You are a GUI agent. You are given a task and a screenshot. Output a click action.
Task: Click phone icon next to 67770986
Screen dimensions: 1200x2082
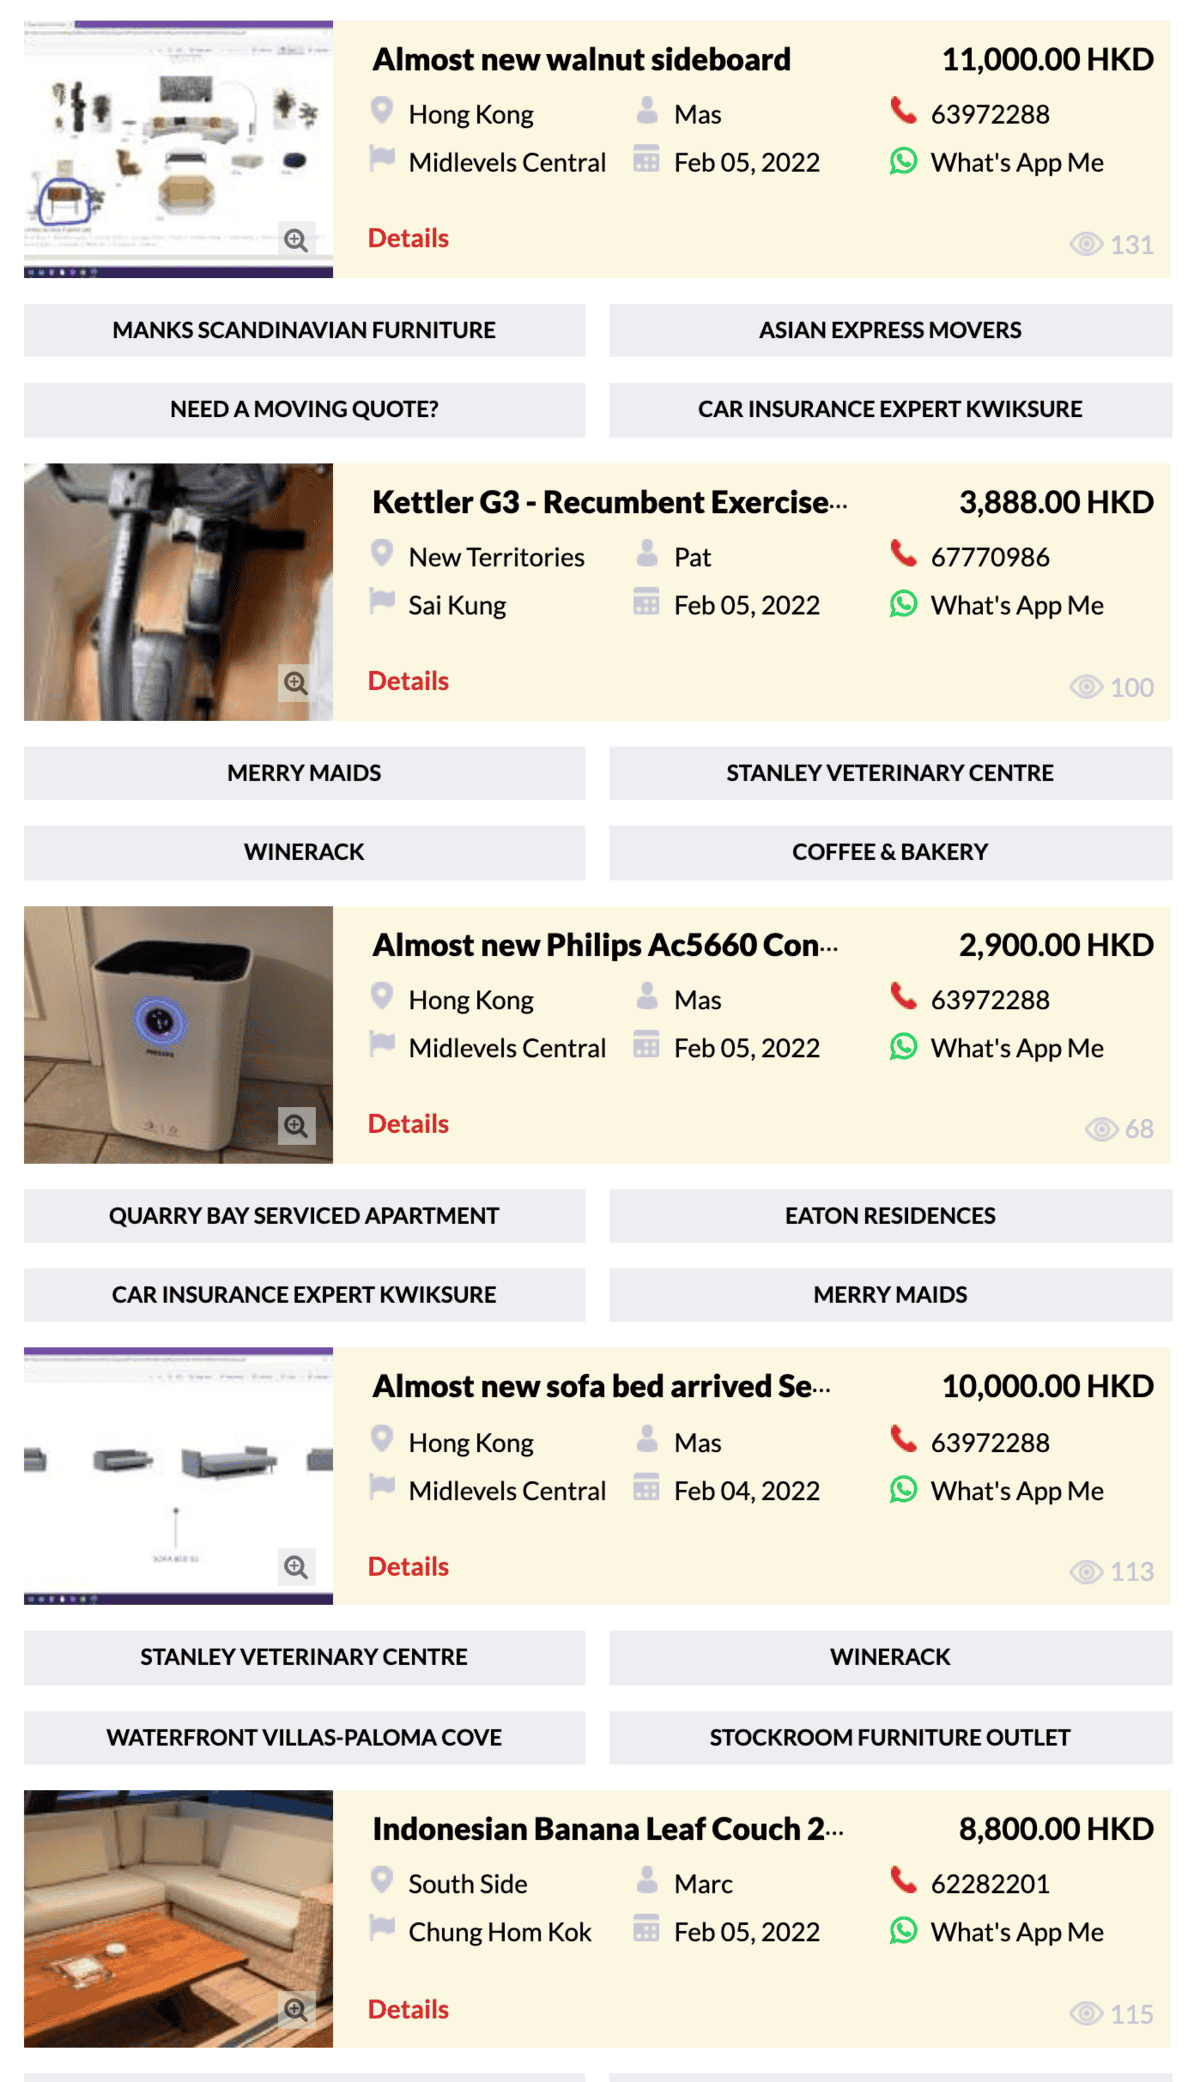pyautogui.click(x=903, y=553)
